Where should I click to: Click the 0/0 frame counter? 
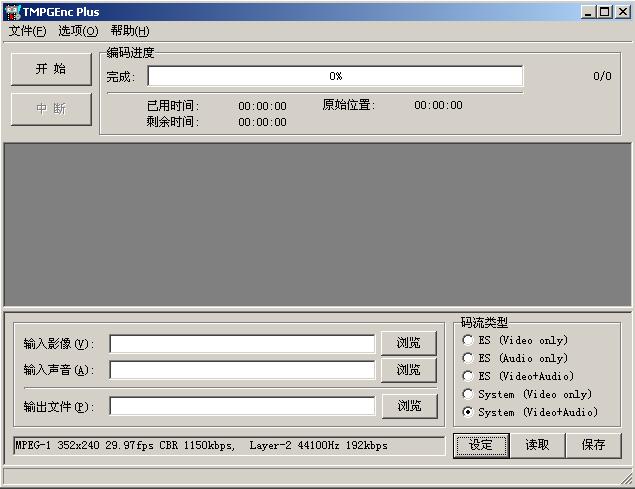602,76
